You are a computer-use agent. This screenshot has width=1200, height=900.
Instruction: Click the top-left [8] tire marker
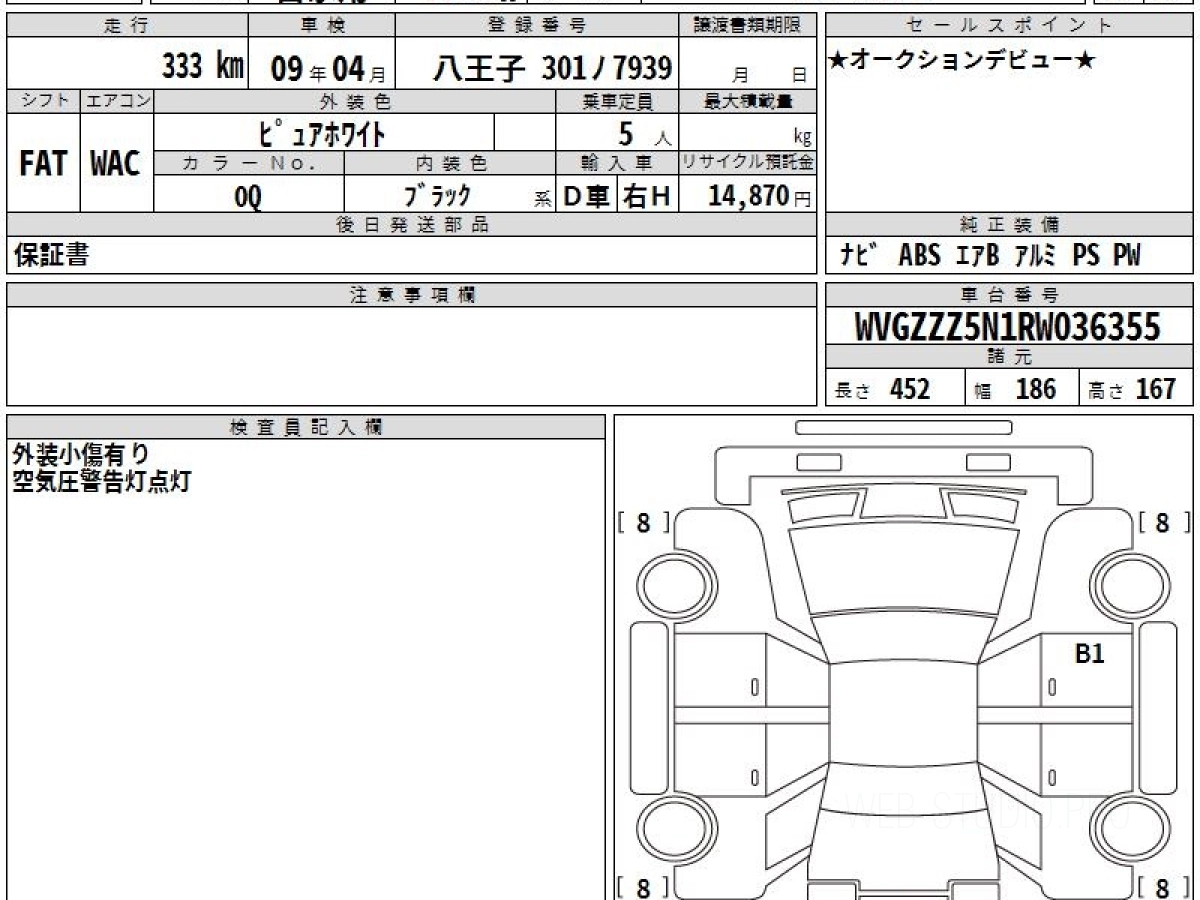pyautogui.click(x=643, y=522)
